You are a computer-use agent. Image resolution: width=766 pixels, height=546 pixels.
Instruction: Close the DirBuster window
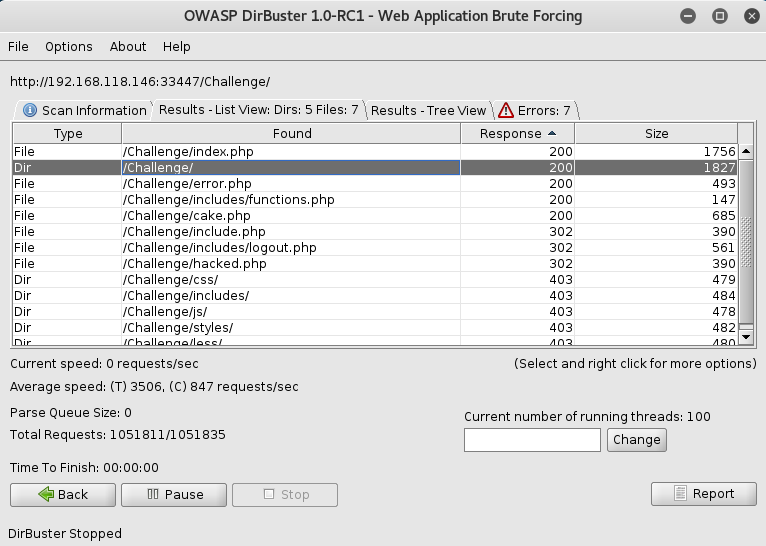point(752,16)
